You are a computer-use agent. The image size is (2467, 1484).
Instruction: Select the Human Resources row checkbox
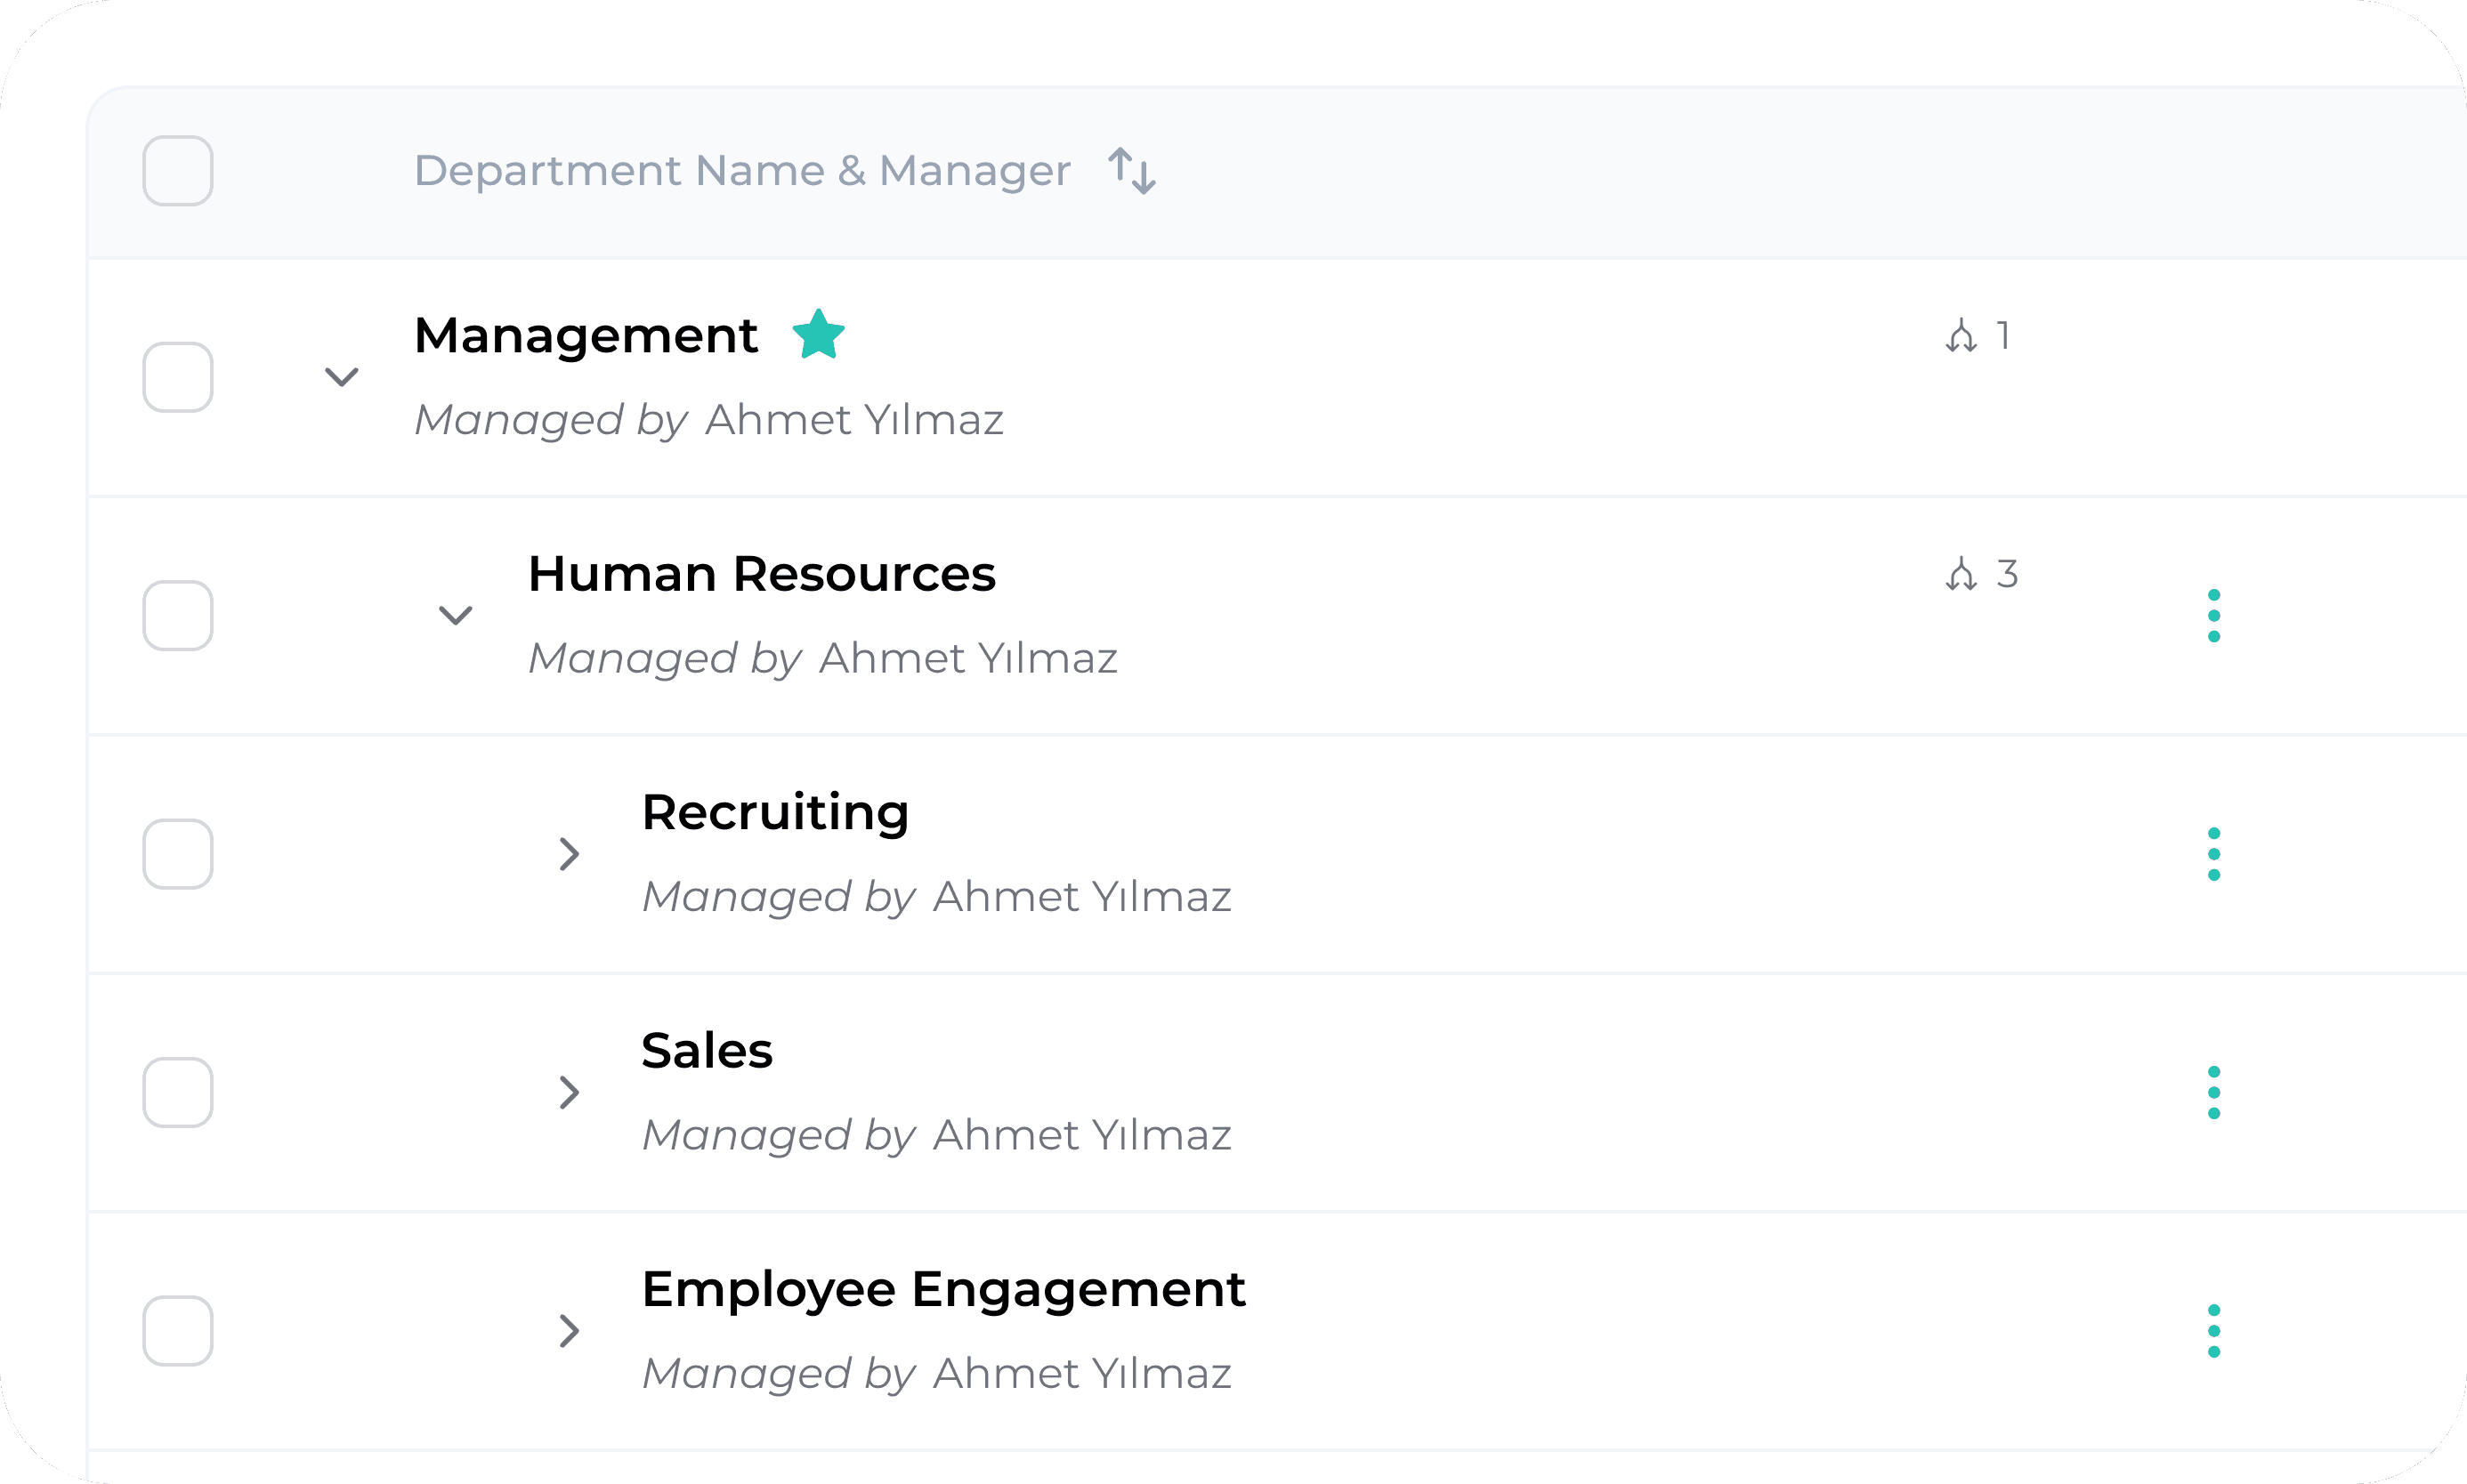coord(178,616)
